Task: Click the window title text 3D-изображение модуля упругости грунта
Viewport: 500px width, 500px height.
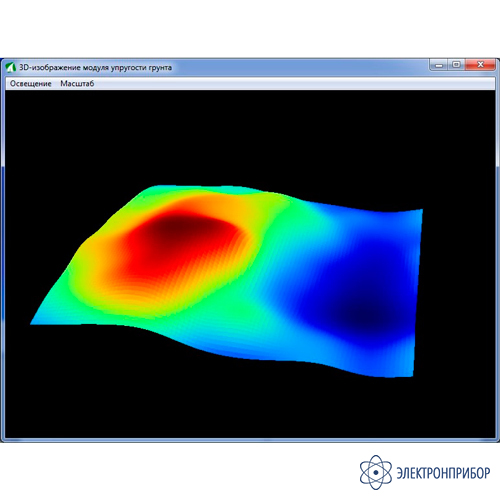Action: [95, 68]
